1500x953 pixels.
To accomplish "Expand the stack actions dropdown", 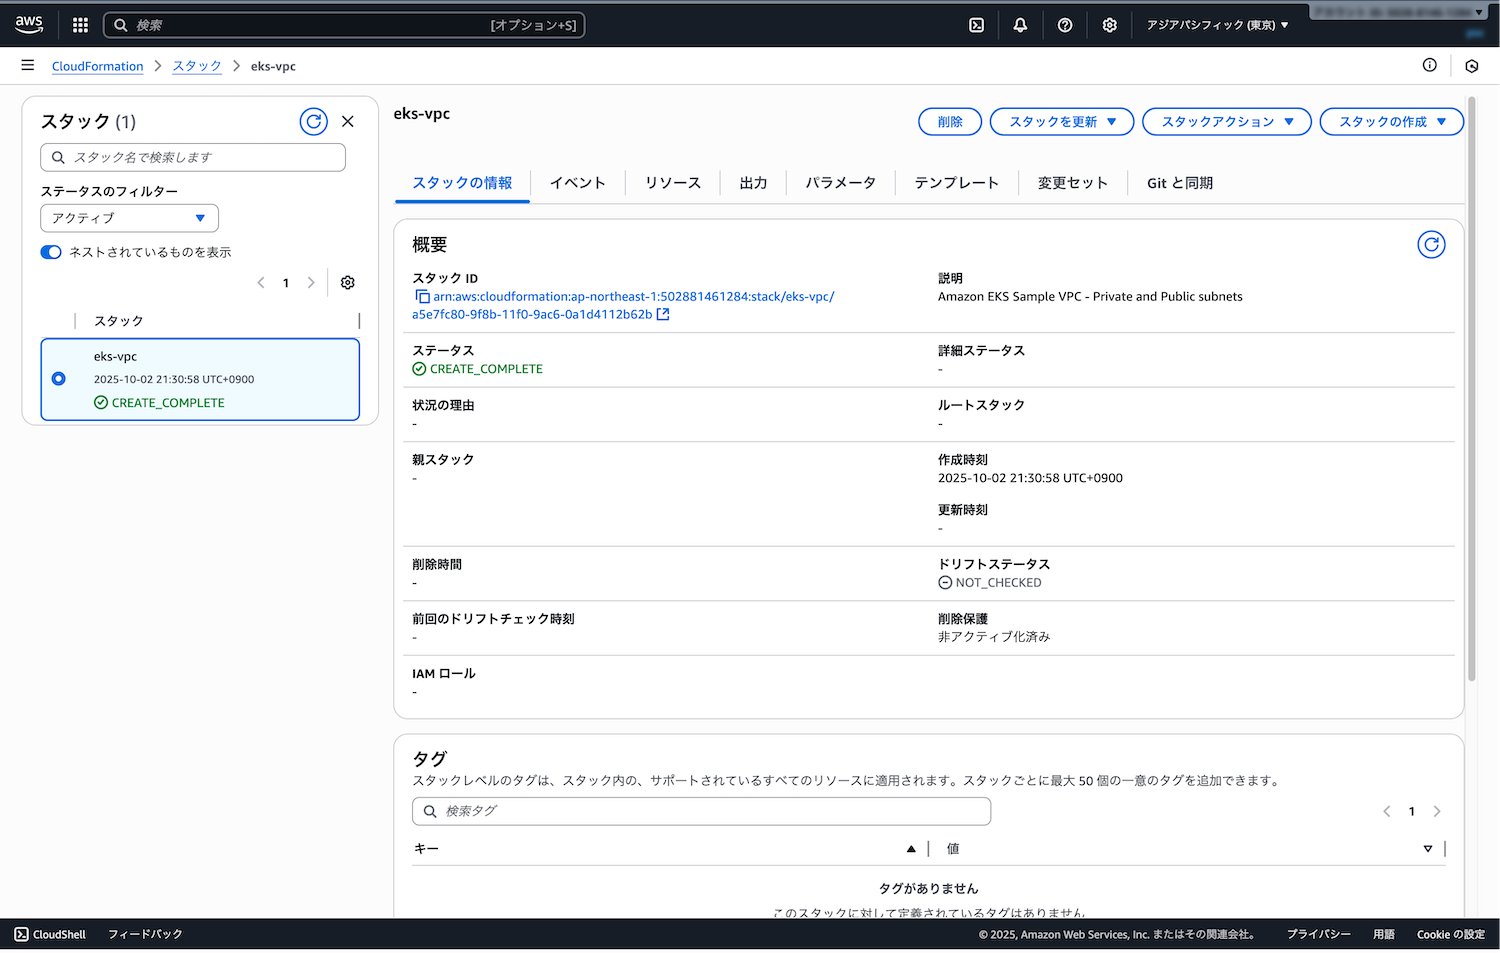I will (1226, 122).
